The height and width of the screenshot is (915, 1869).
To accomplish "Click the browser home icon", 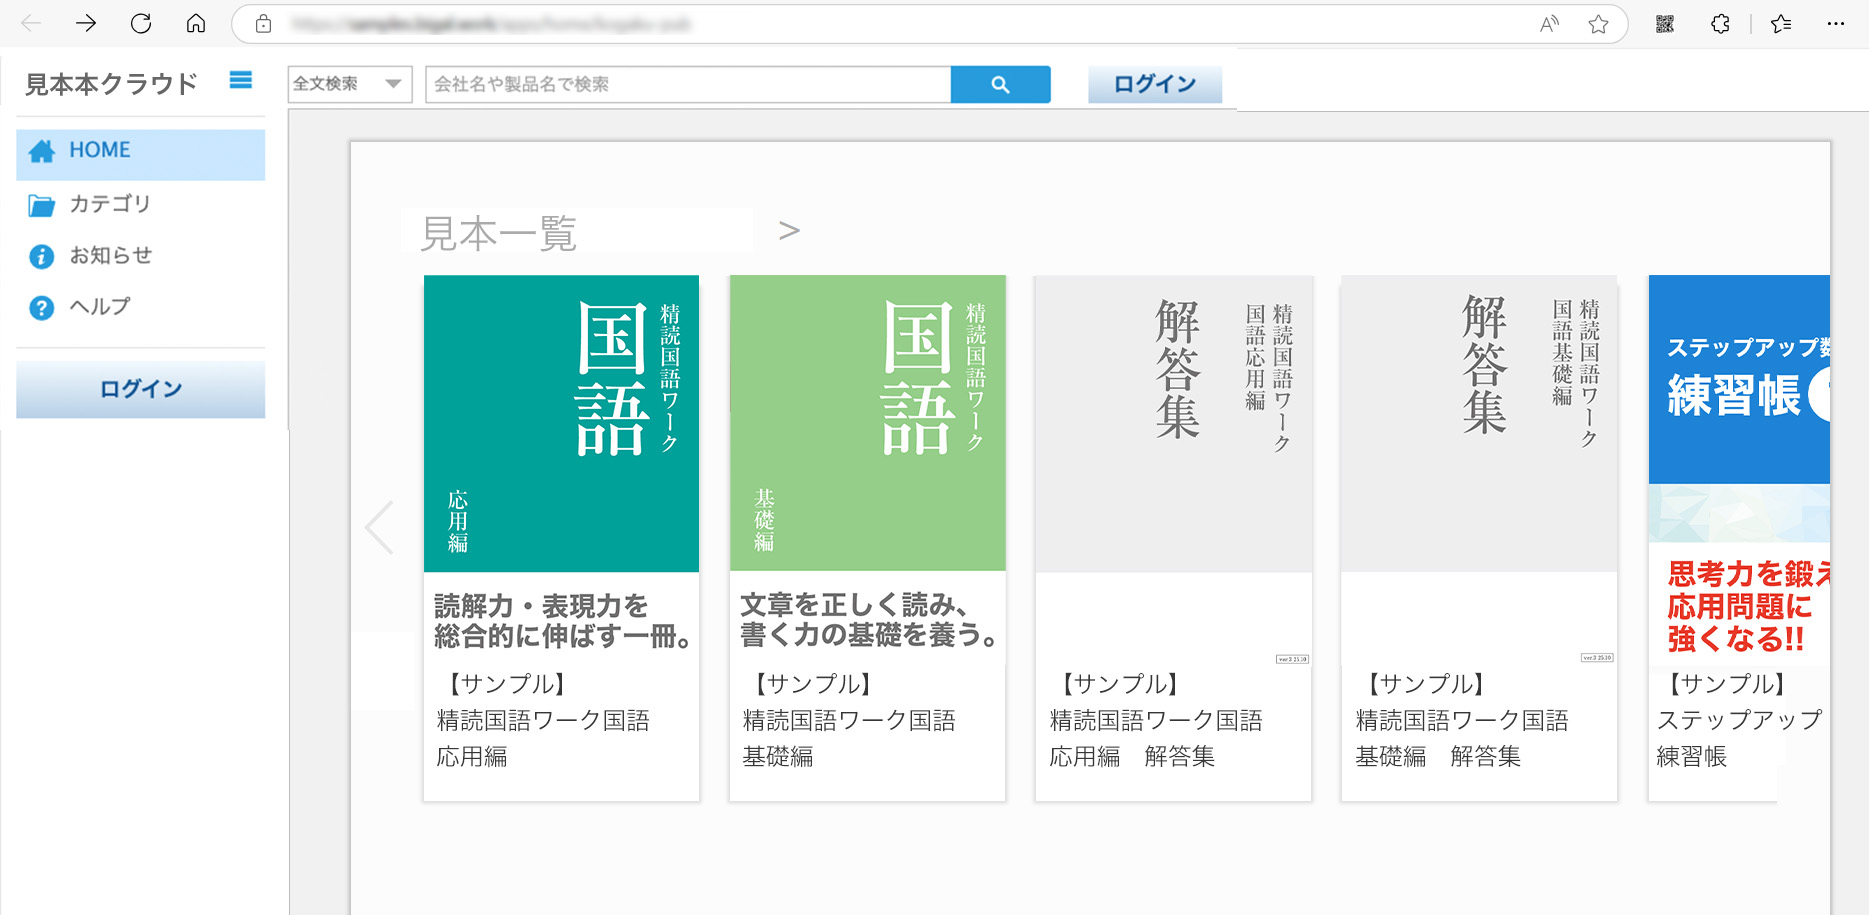I will point(196,24).
